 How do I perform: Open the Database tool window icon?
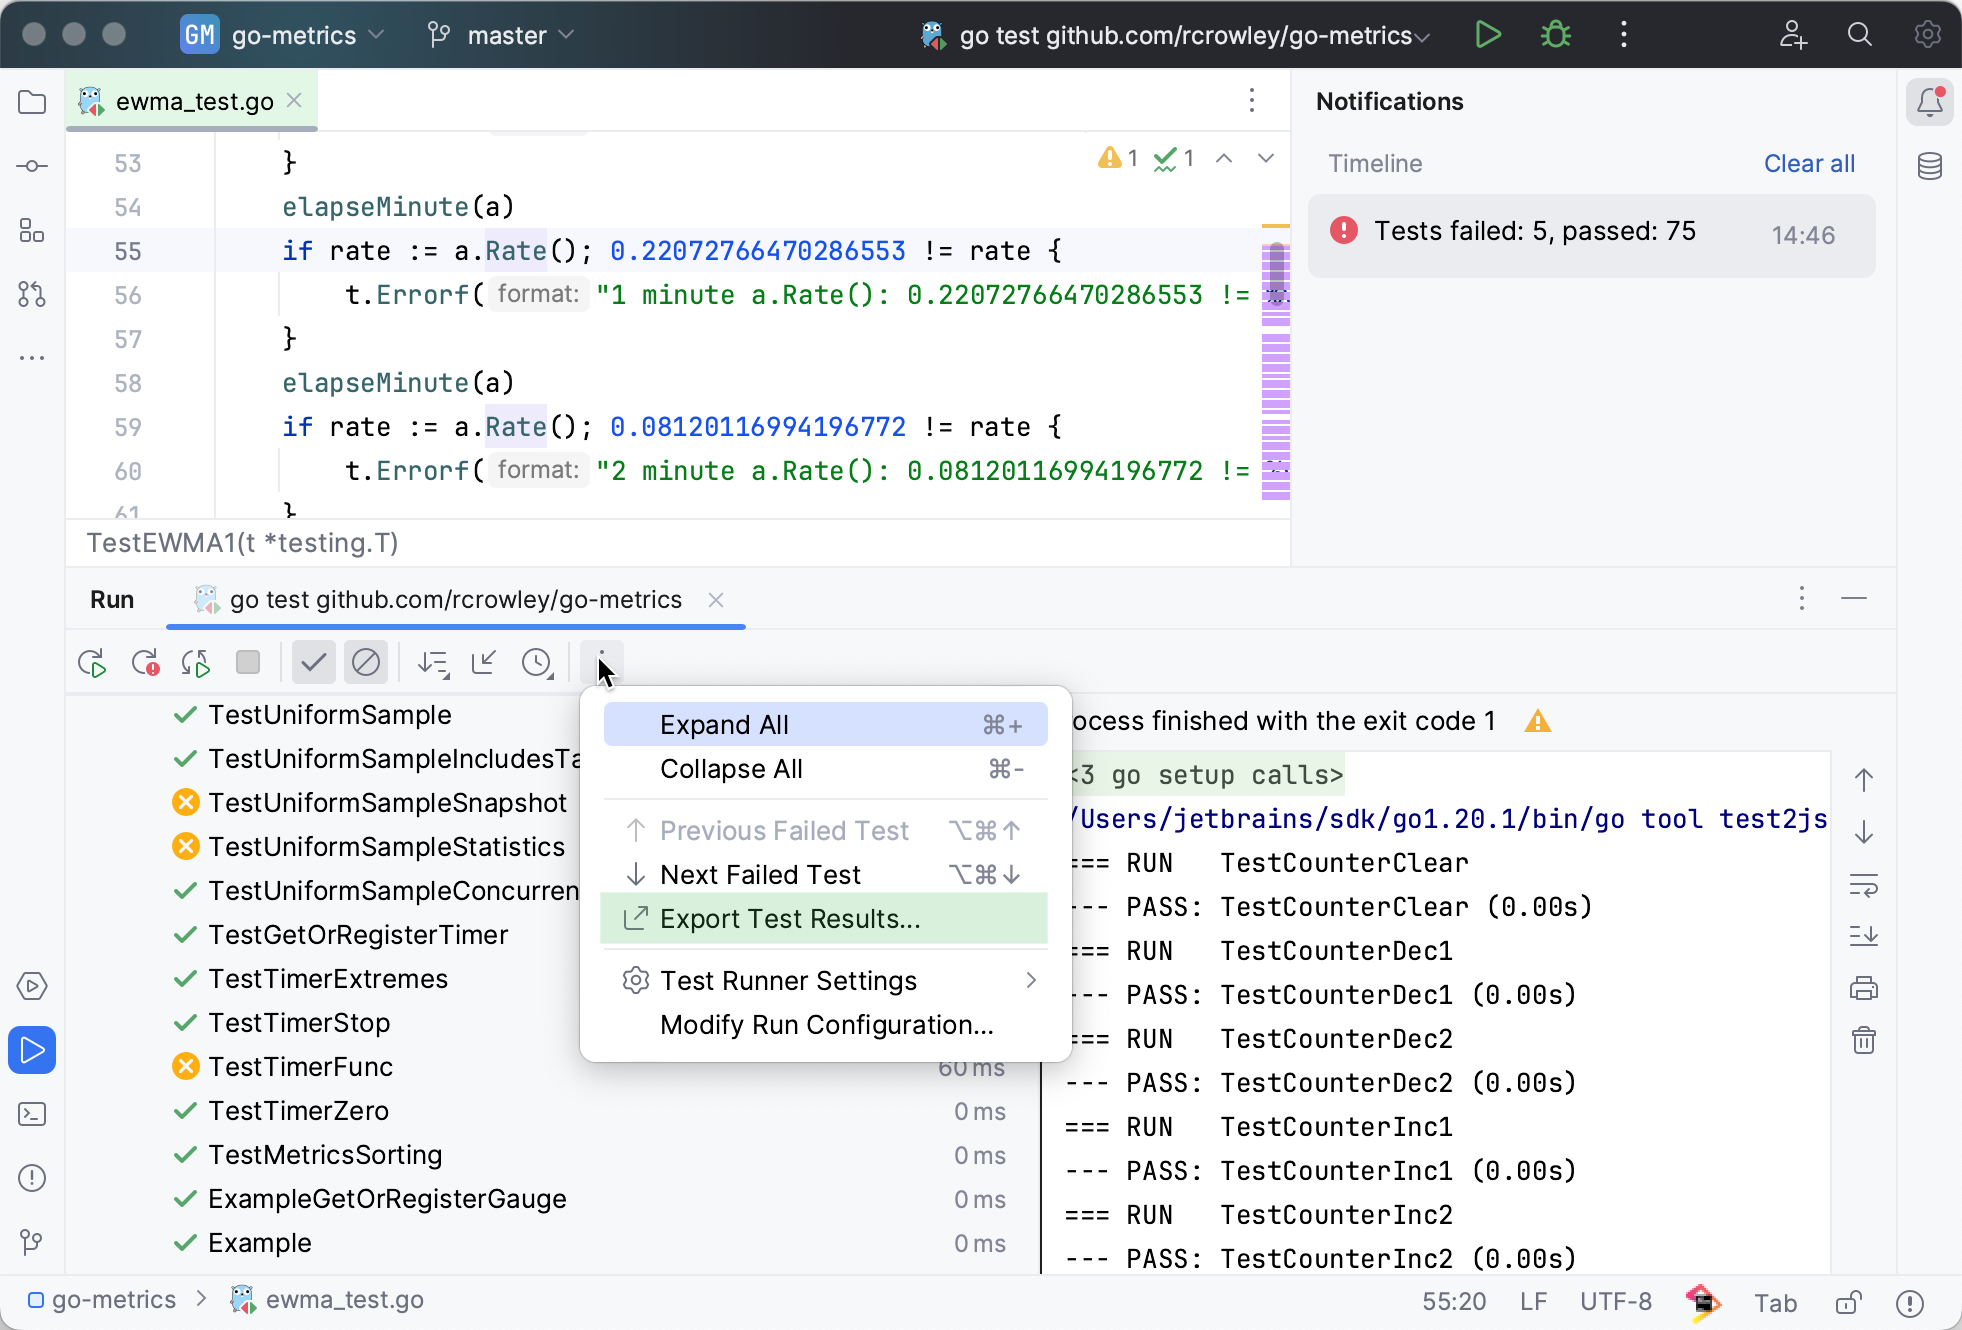click(1930, 166)
